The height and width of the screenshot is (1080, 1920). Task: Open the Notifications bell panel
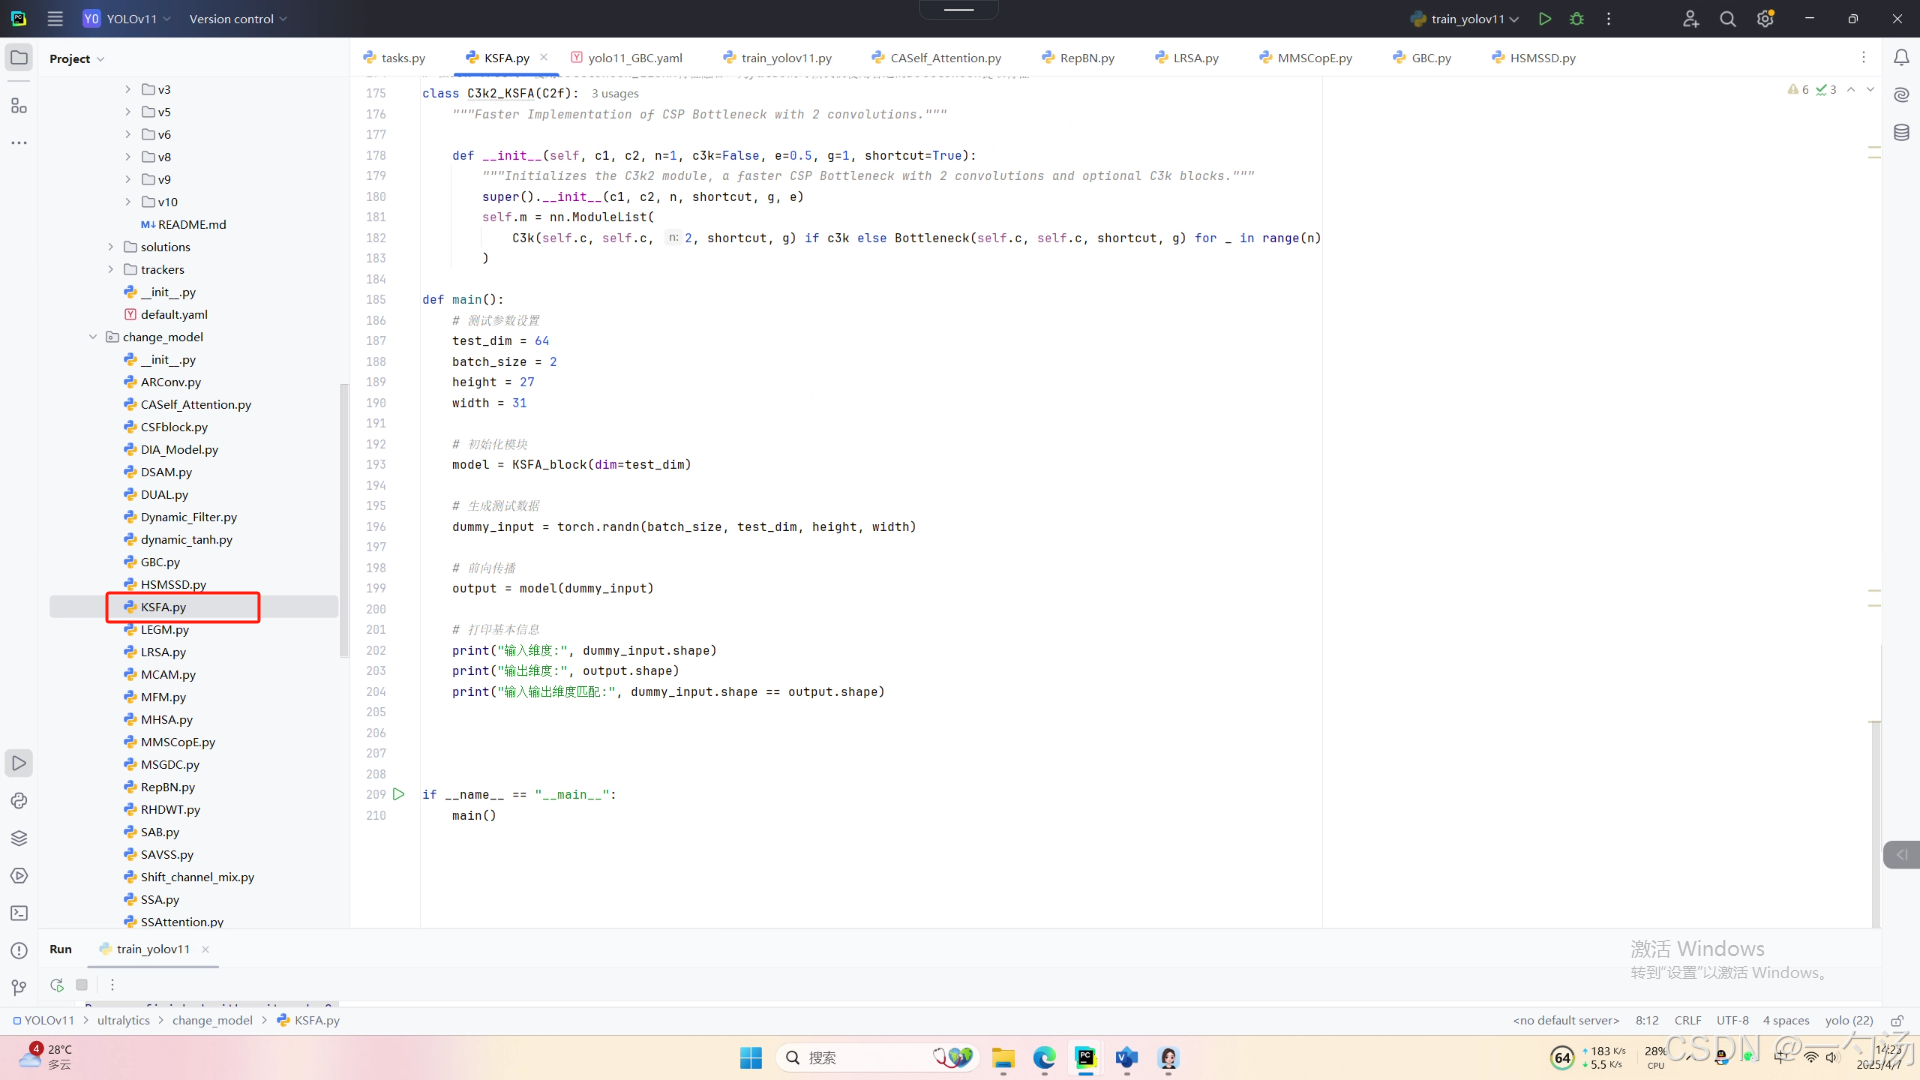(1901, 58)
